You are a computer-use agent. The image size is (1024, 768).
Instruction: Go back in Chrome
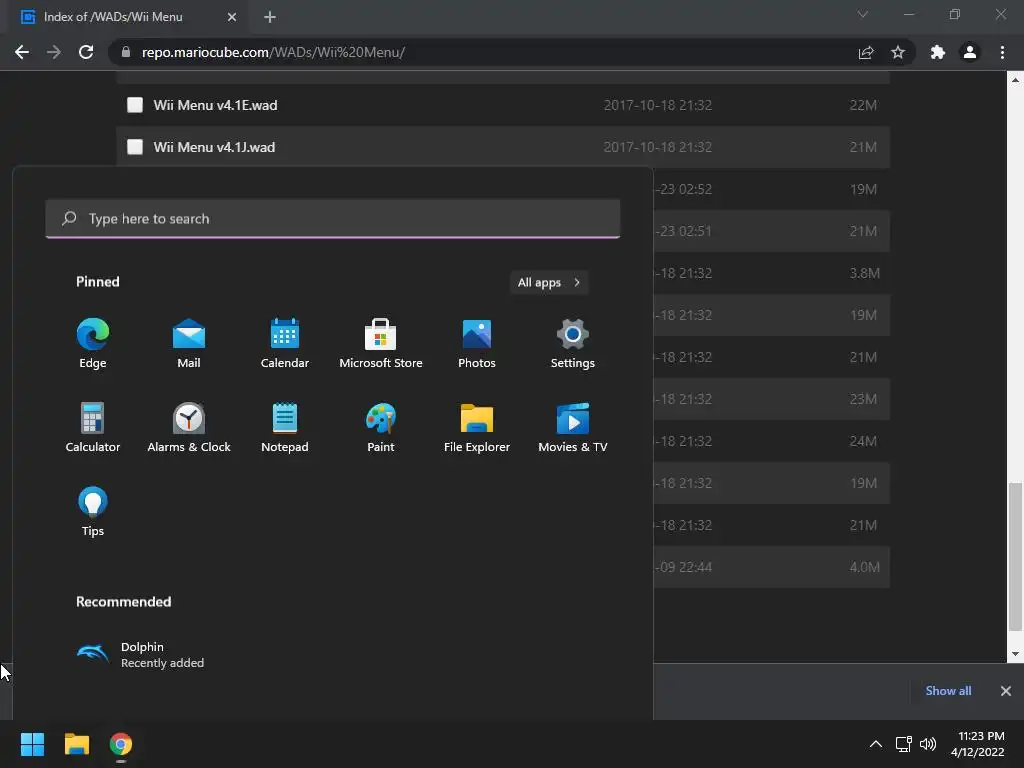[22, 52]
